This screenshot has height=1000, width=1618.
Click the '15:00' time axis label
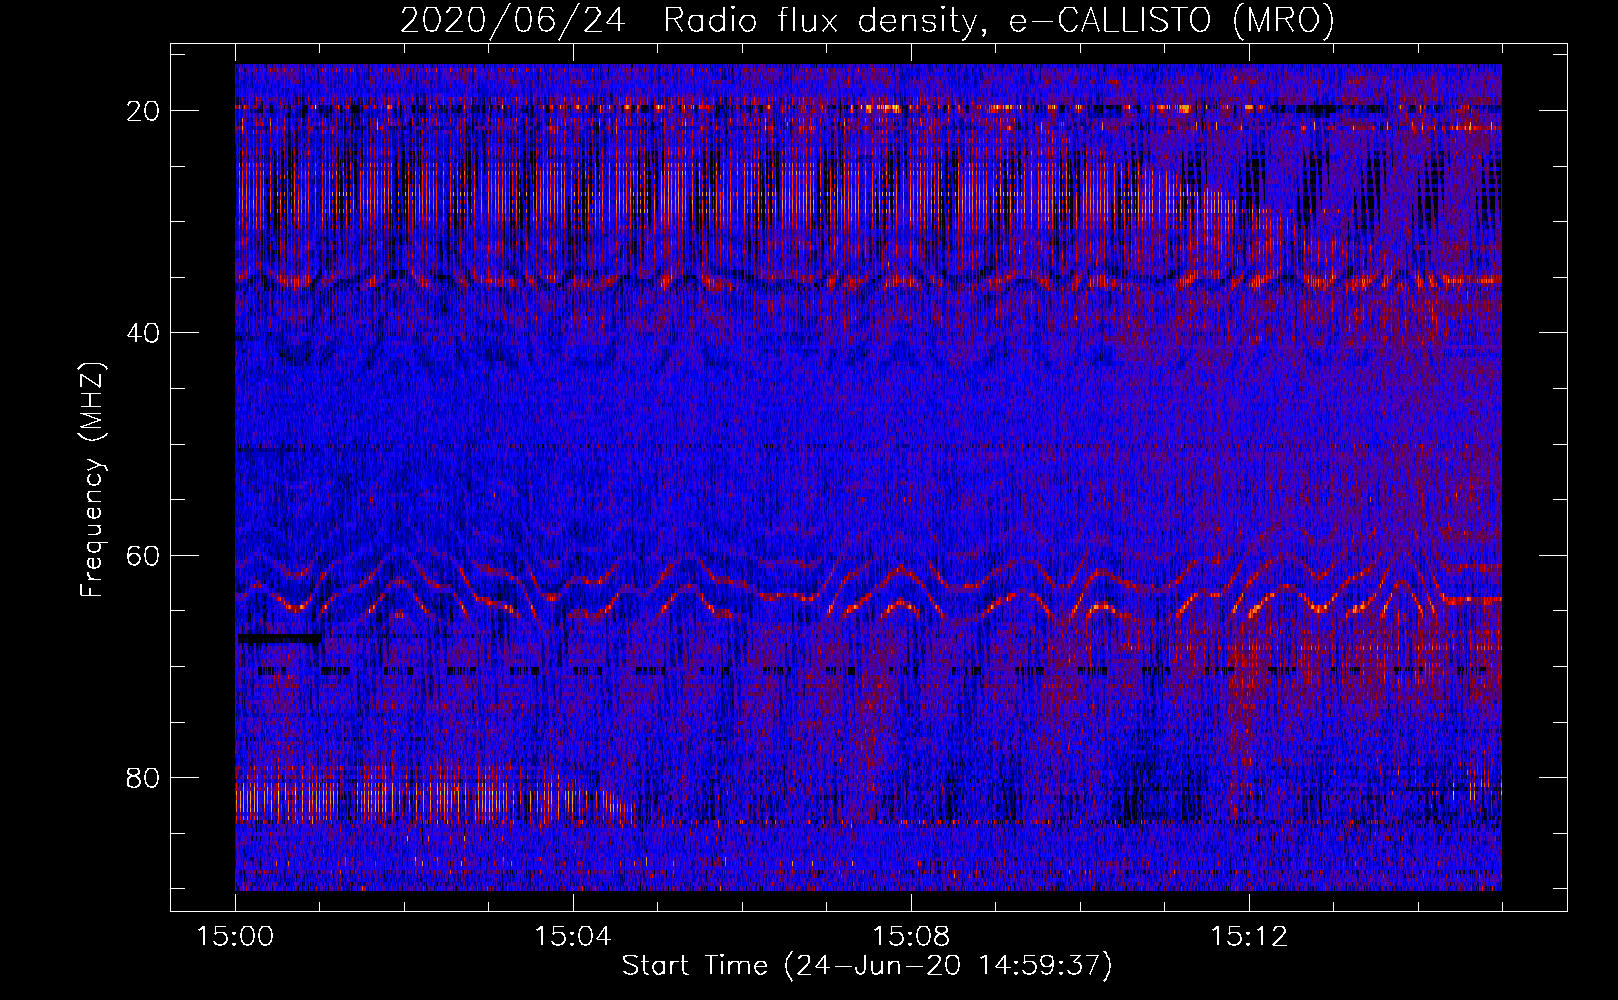tap(235, 937)
